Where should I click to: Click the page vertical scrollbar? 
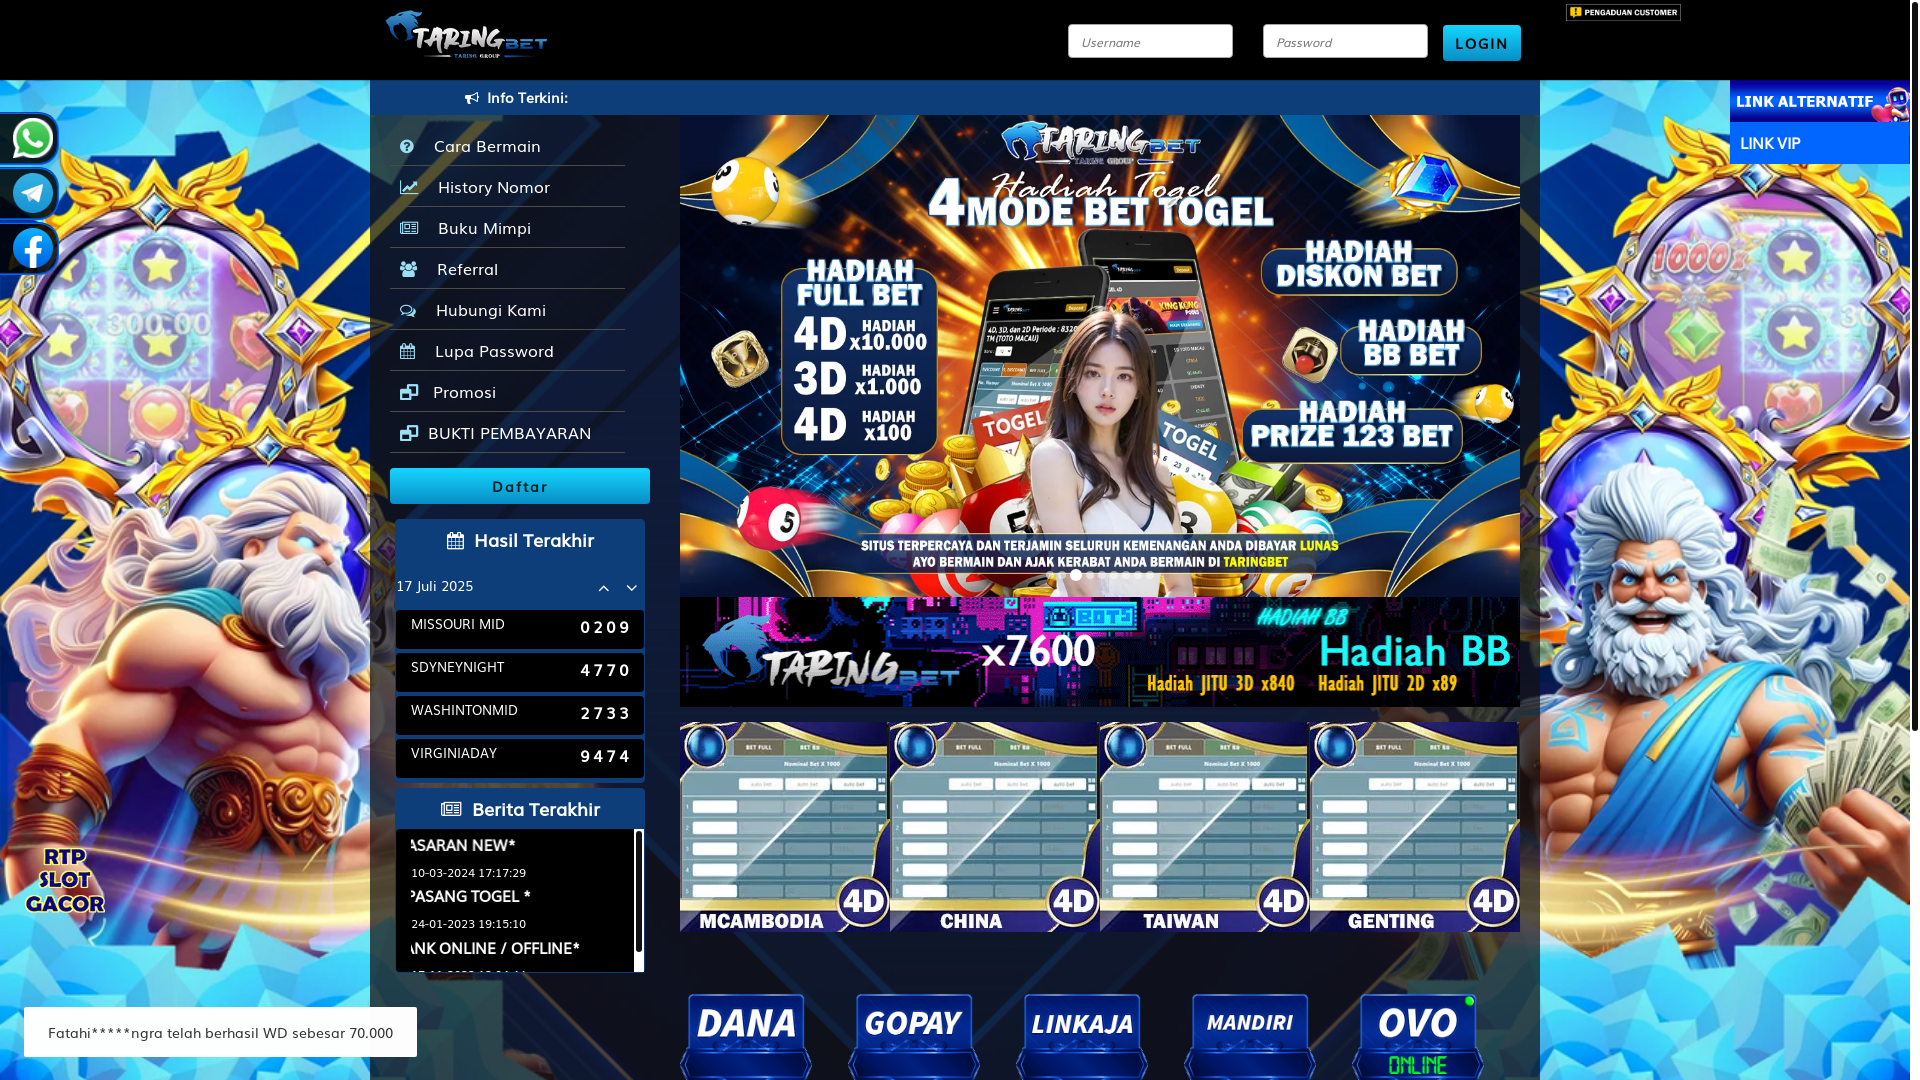click(1914, 365)
